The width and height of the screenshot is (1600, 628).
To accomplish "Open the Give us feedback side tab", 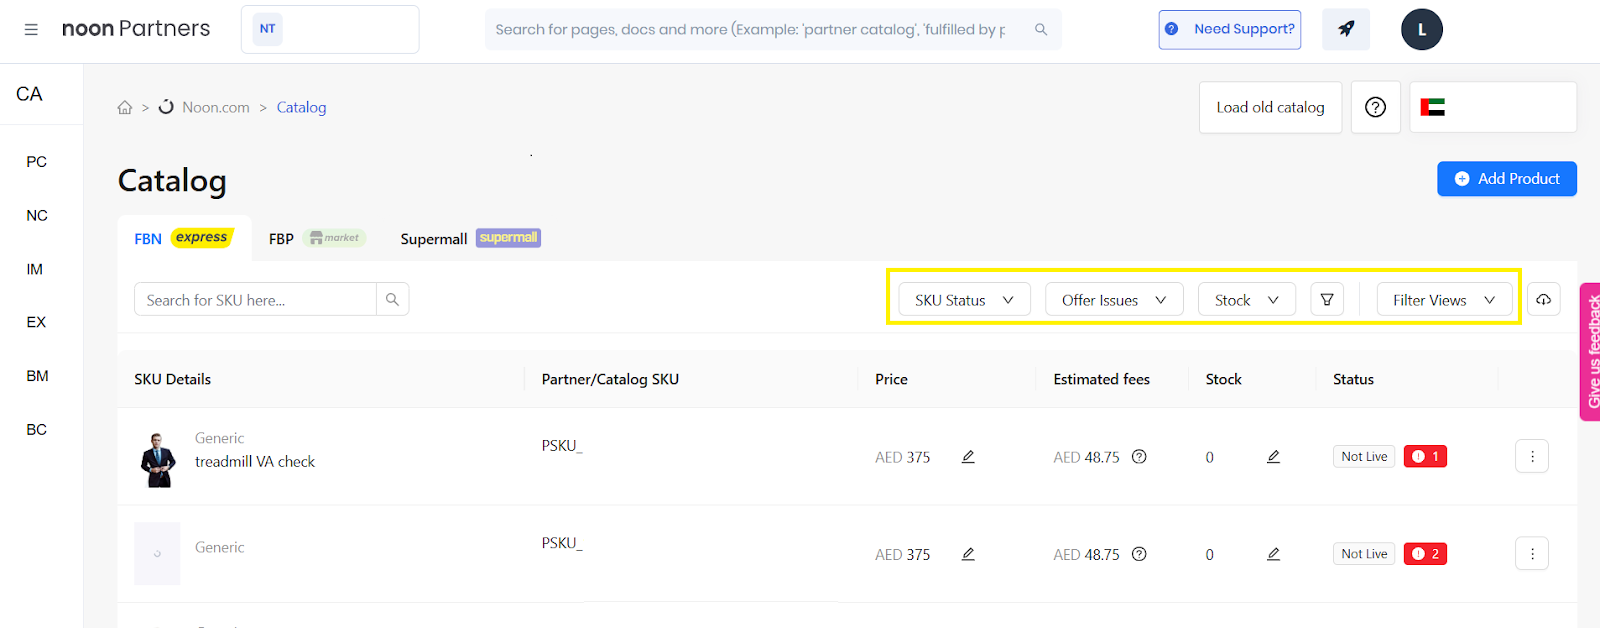I will pyautogui.click(x=1591, y=352).
